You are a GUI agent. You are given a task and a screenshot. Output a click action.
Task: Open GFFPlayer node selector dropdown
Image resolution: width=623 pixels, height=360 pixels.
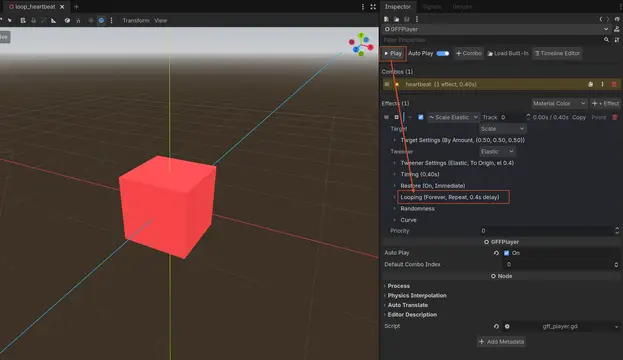click(496, 29)
